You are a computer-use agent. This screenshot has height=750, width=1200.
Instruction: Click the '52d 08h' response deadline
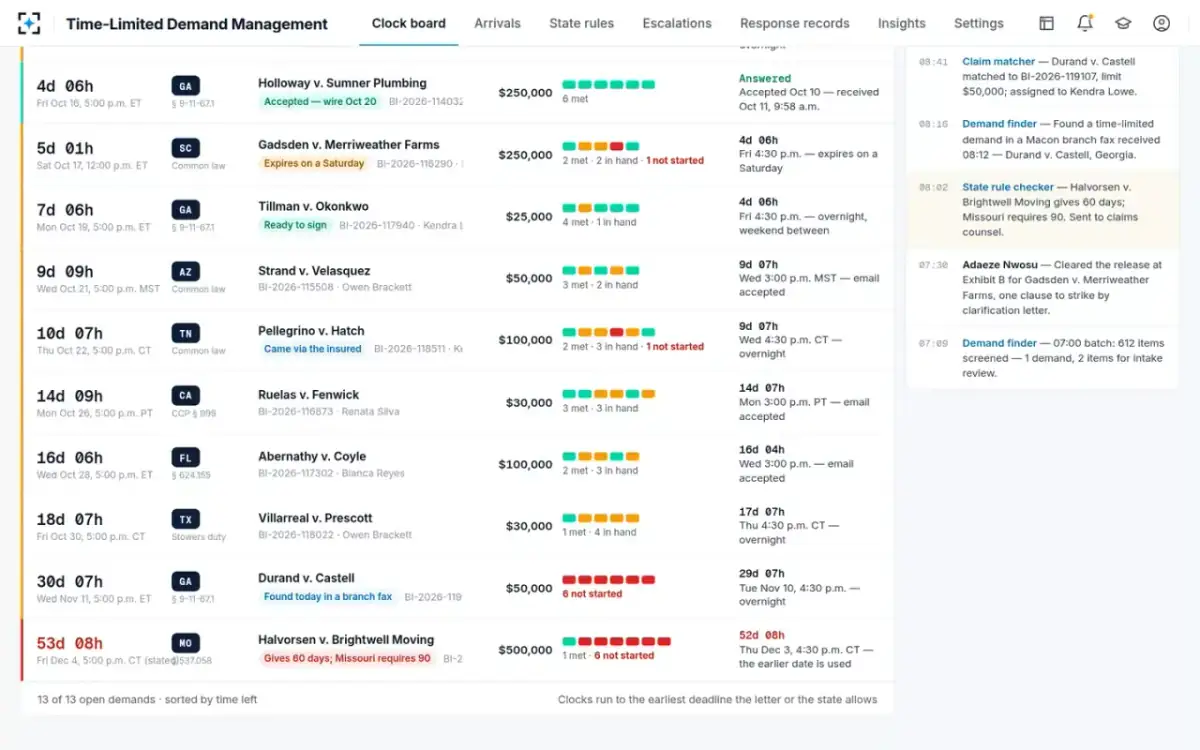pyautogui.click(x=762, y=635)
